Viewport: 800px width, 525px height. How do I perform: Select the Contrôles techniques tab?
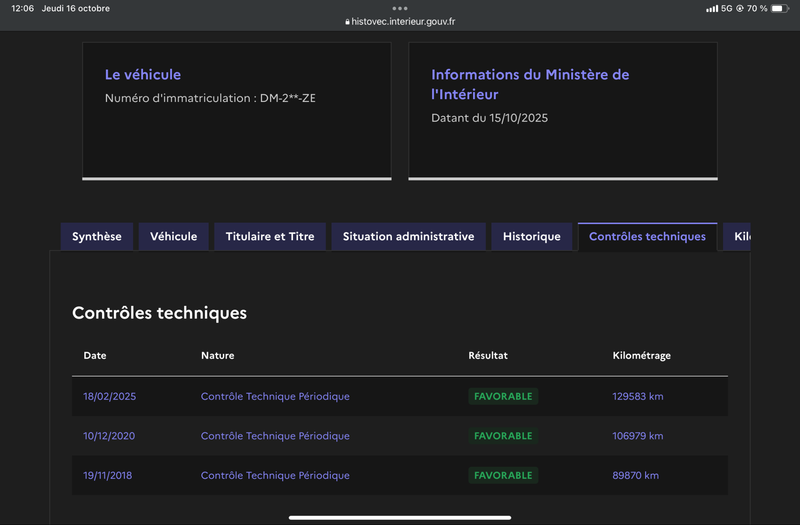pyautogui.click(x=647, y=237)
